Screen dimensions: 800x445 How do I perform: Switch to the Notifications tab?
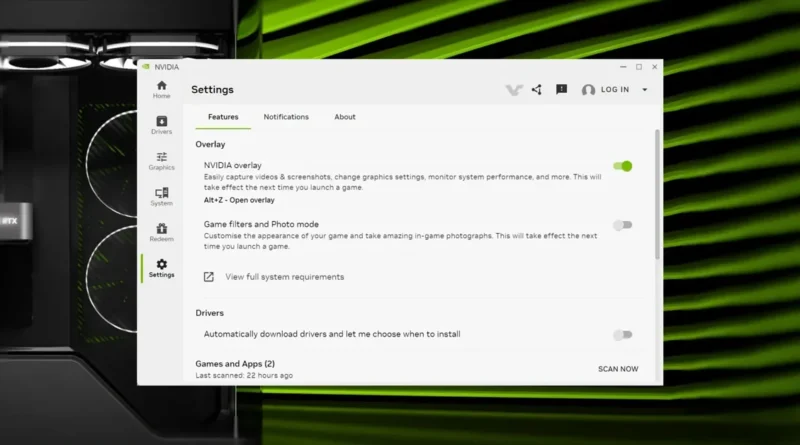286,117
